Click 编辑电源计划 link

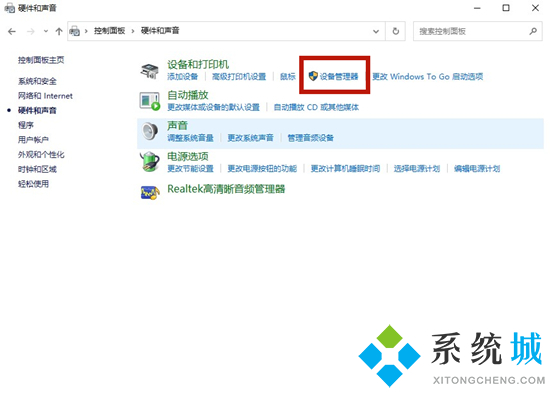point(477,169)
